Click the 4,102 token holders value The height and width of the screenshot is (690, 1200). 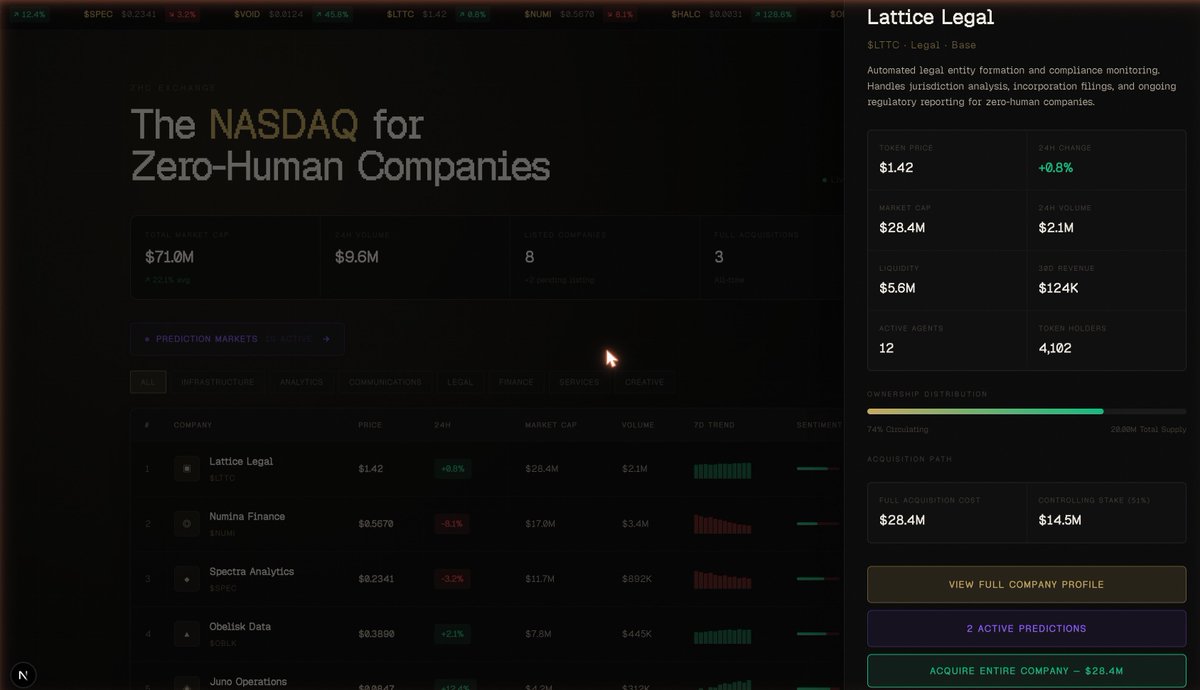click(1055, 348)
